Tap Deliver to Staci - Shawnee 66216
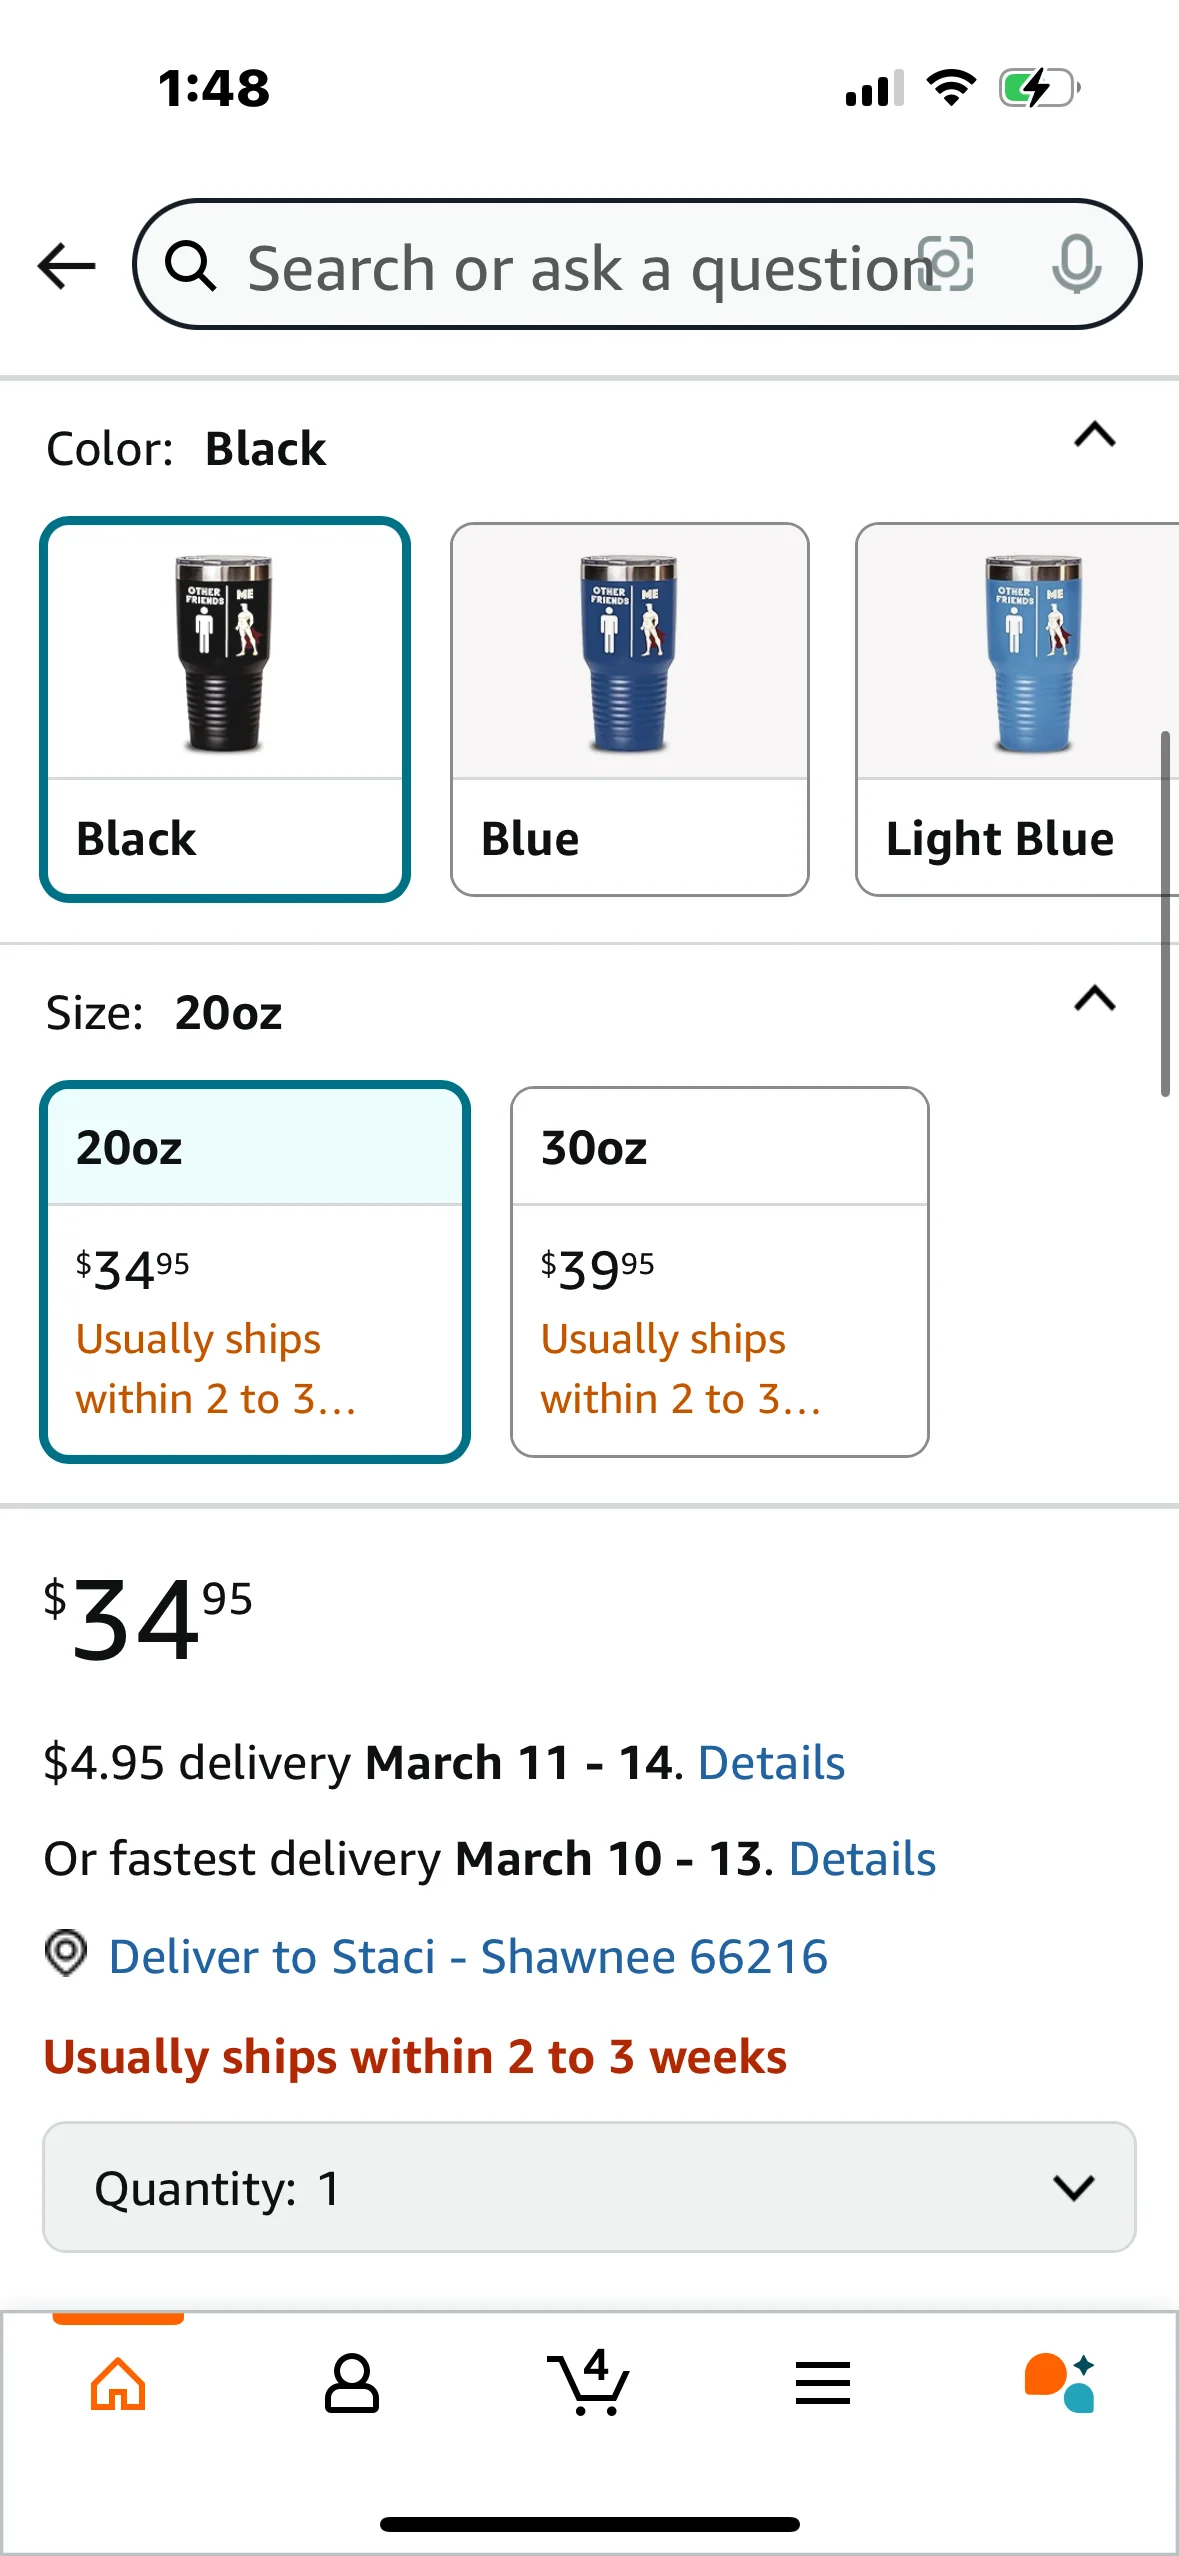The width and height of the screenshot is (1179, 2556). tap(468, 1957)
